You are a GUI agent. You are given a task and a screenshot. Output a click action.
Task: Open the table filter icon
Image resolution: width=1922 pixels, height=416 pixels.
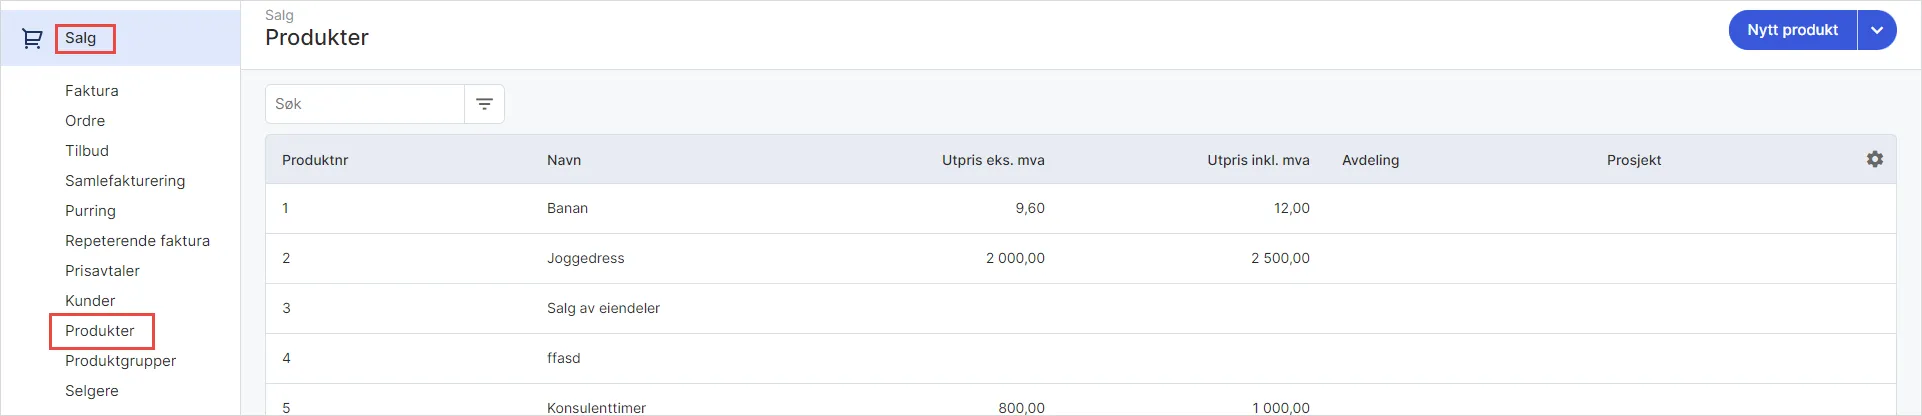tap(484, 104)
